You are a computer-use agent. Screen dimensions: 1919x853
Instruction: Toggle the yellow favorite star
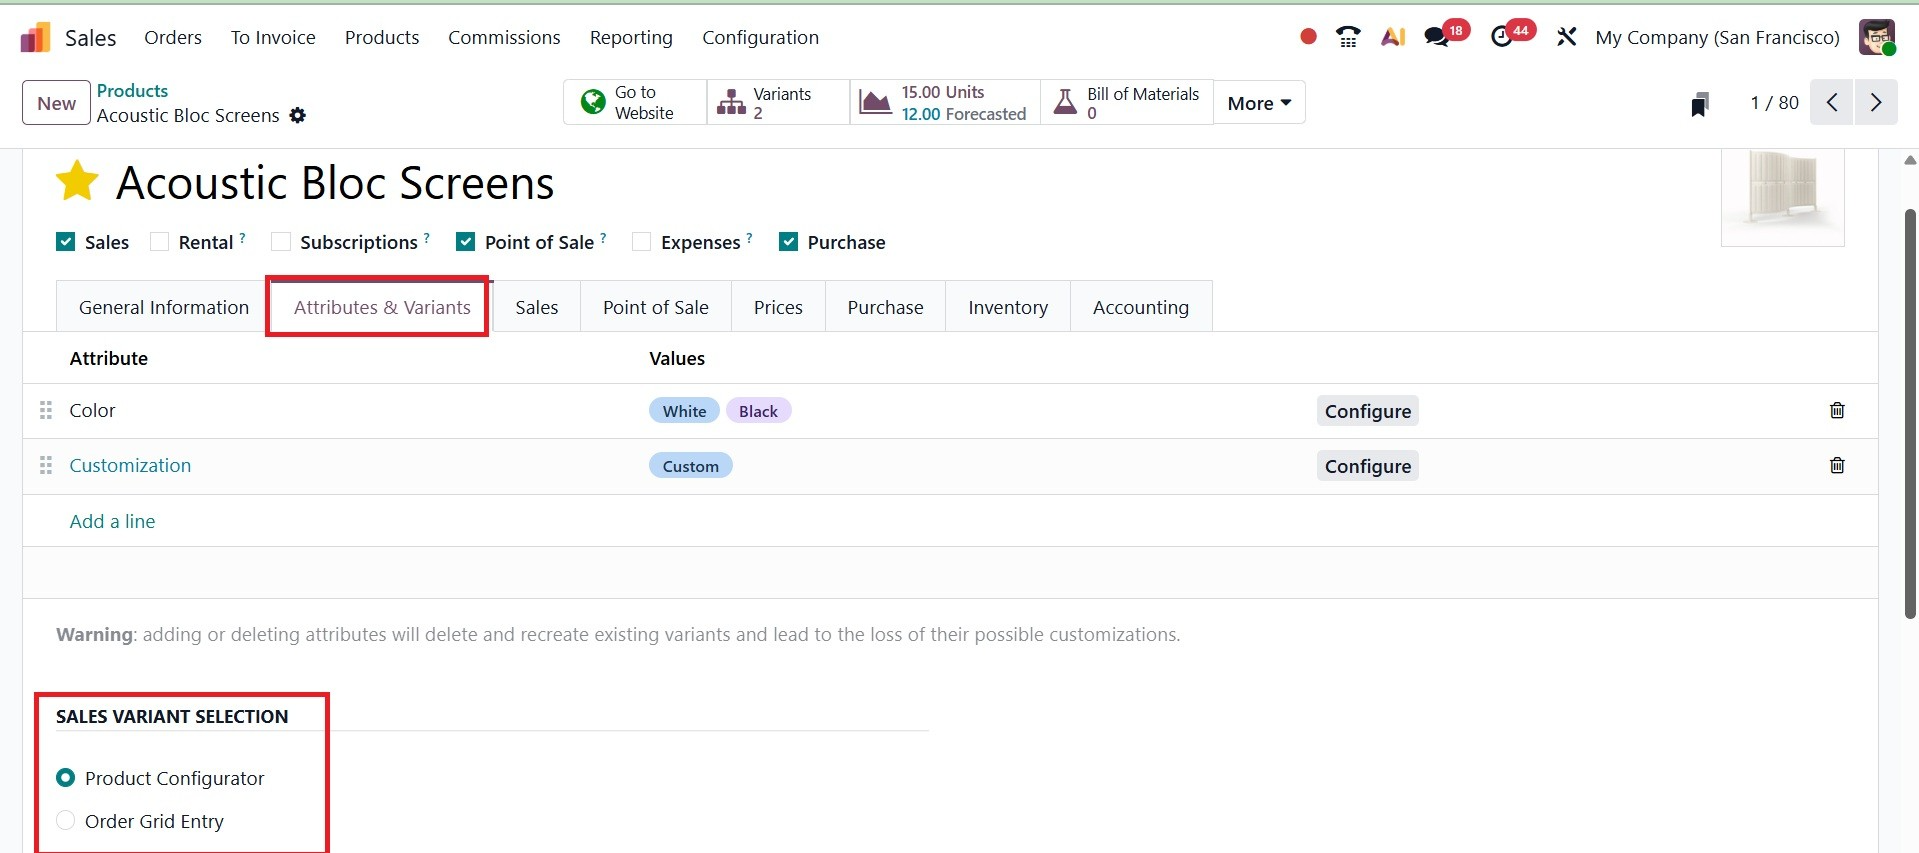[x=77, y=182]
